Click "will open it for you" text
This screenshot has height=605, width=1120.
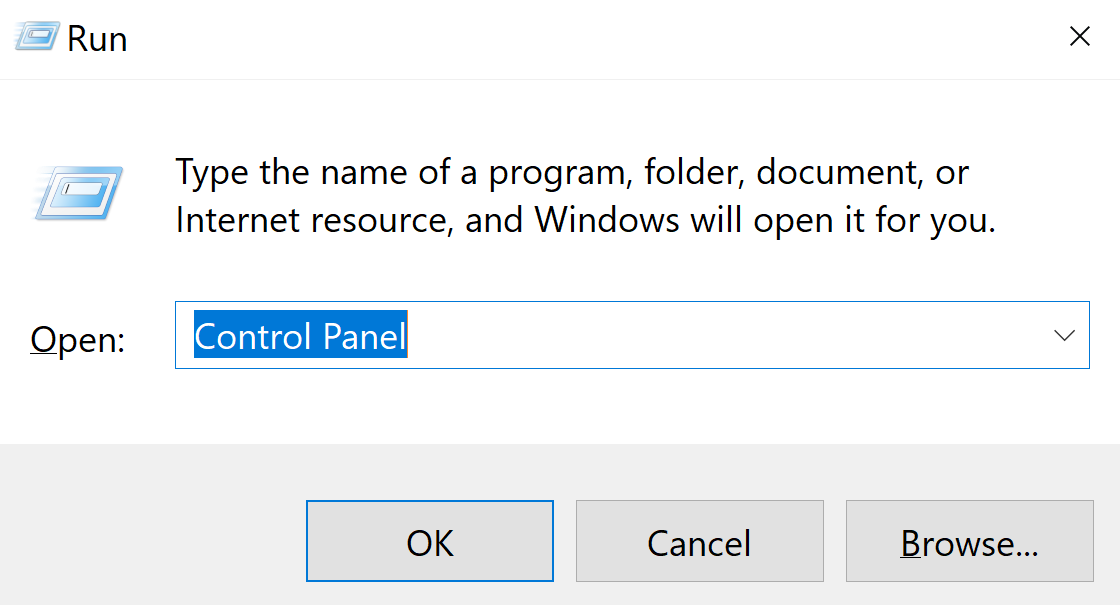pyautogui.click(x=842, y=219)
